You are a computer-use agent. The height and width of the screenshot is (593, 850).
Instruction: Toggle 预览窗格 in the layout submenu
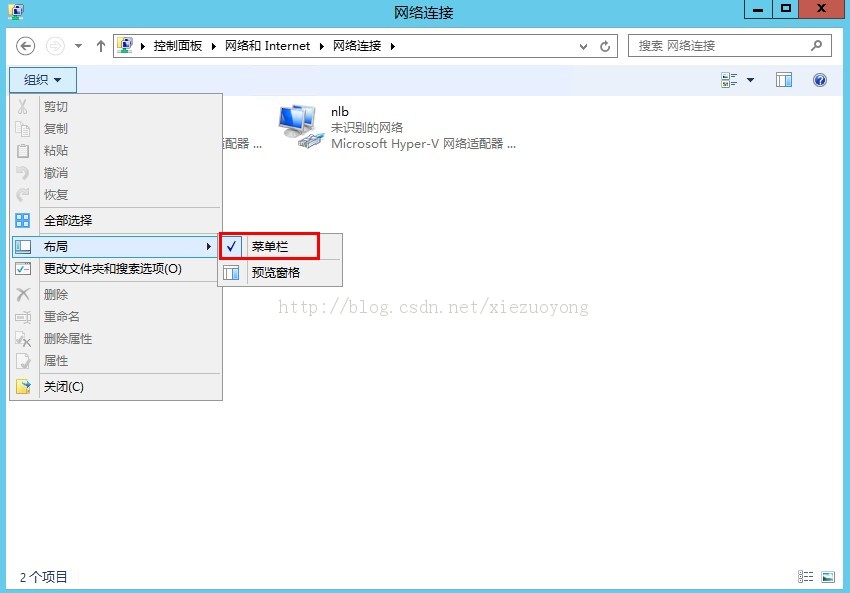(280, 273)
